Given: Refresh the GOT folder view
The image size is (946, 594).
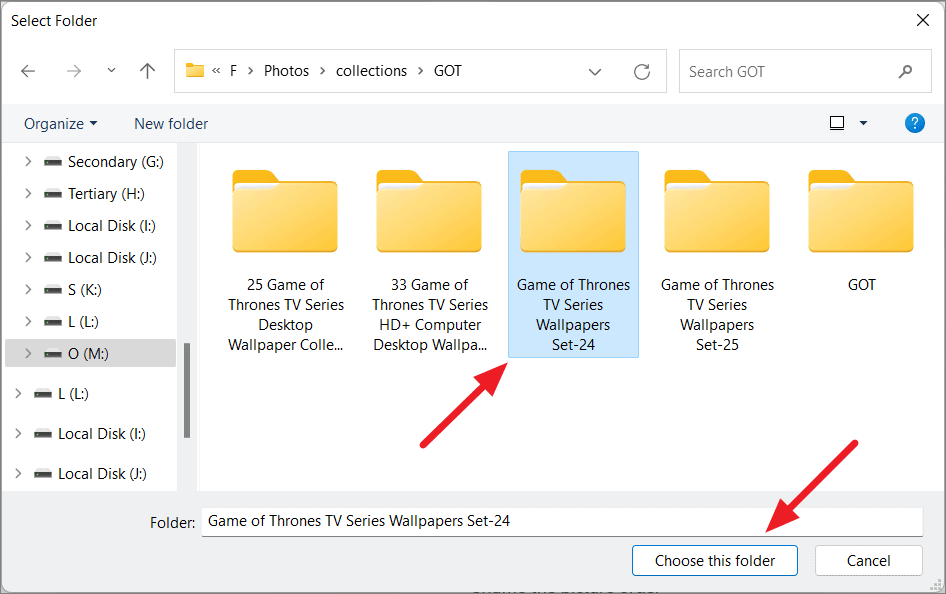Looking at the screenshot, I should point(642,72).
